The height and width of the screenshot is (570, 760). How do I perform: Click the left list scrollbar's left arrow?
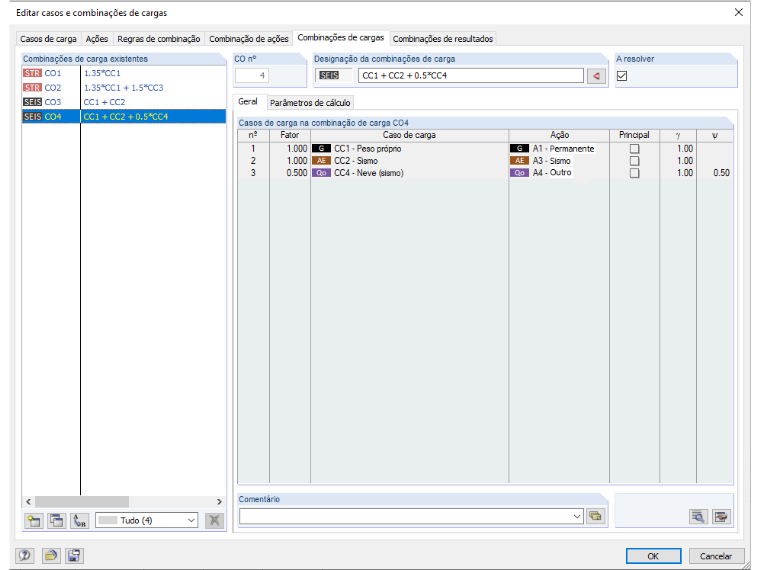(28, 502)
